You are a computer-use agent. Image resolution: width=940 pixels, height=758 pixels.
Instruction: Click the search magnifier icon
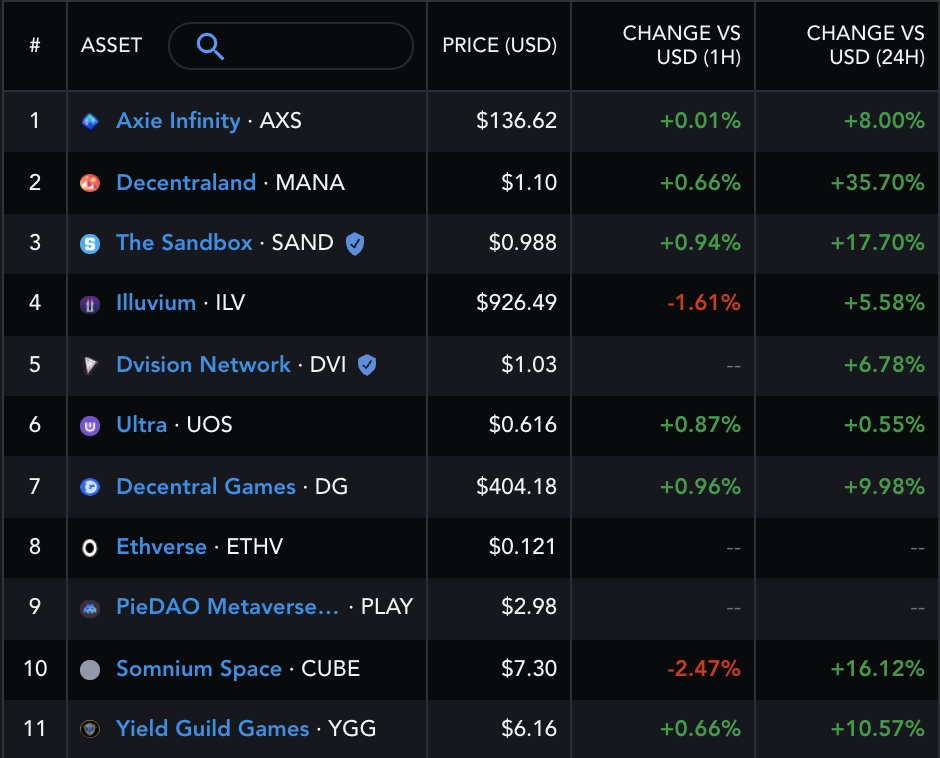tap(210, 46)
